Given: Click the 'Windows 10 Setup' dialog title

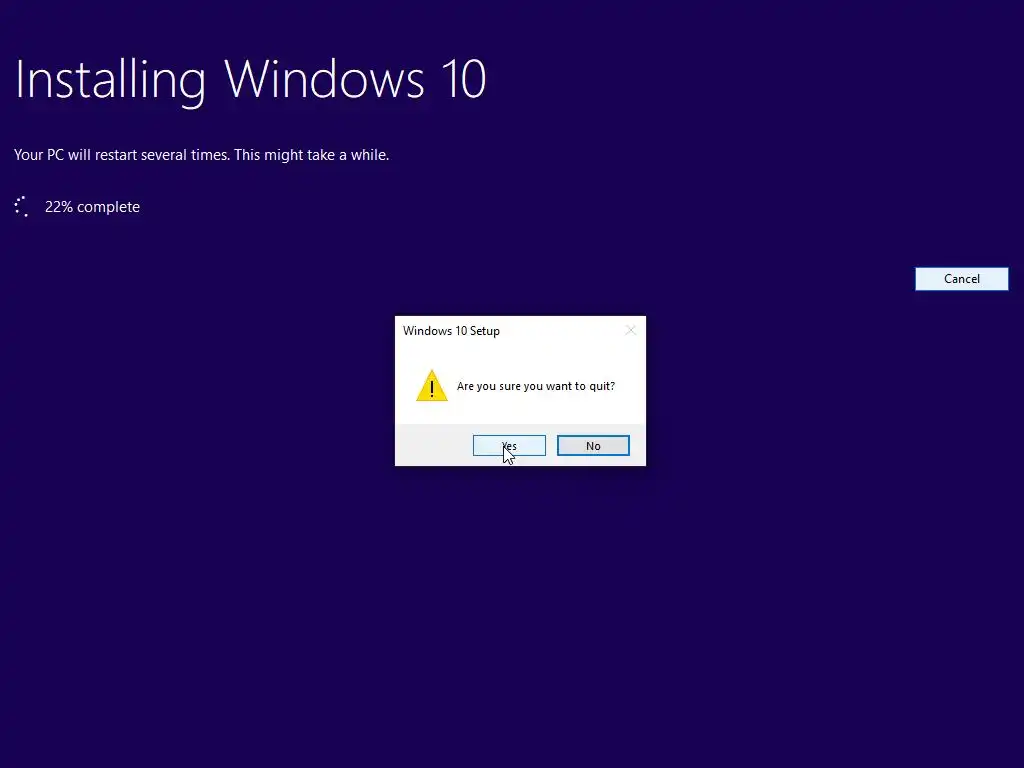Looking at the screenshot, I should click(451, 330).
